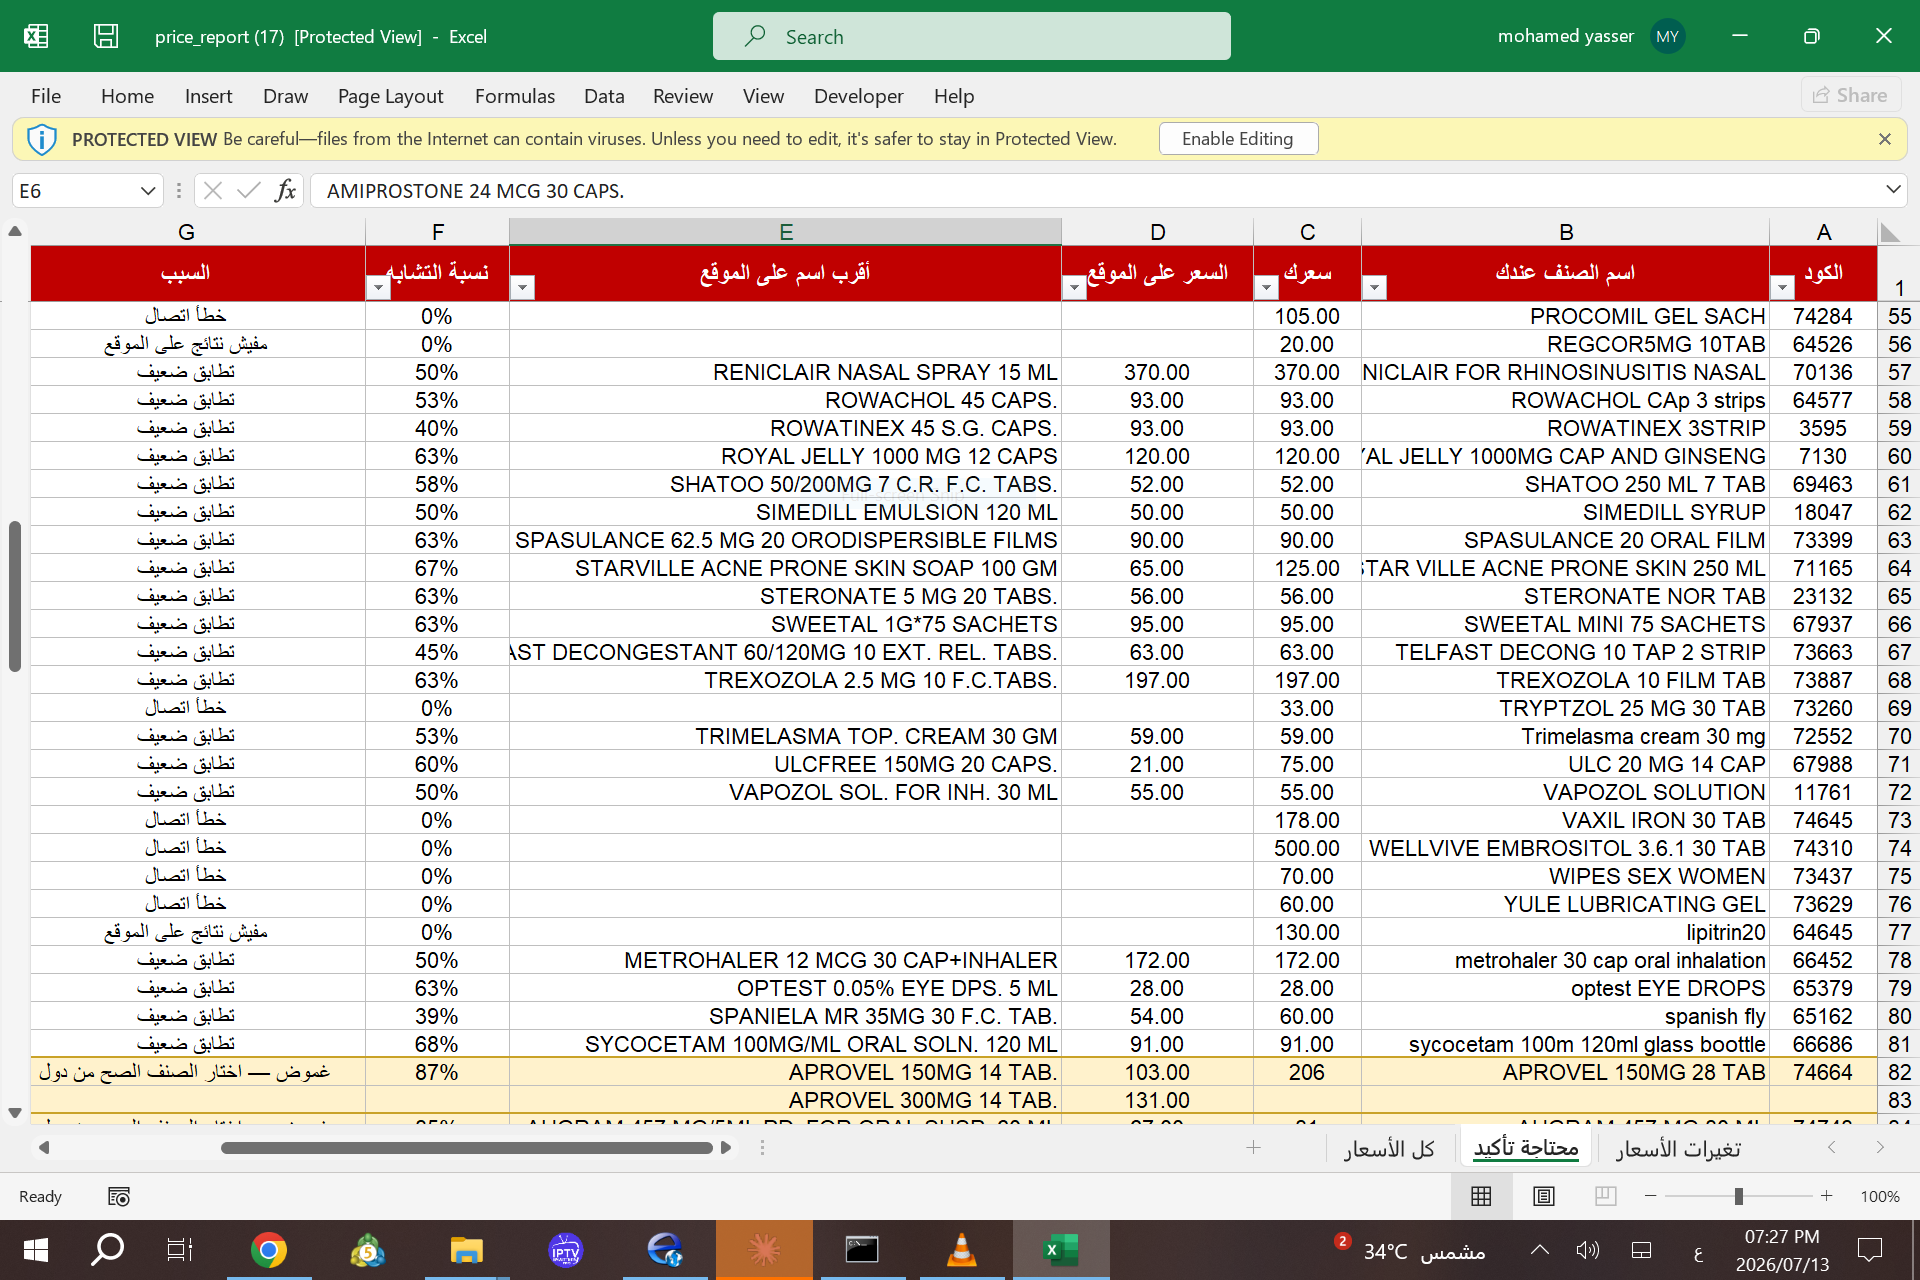This screenshot has width=1920, height=1280.
Task: Click the Select All corner triangle
Action: coord(1889,232)
